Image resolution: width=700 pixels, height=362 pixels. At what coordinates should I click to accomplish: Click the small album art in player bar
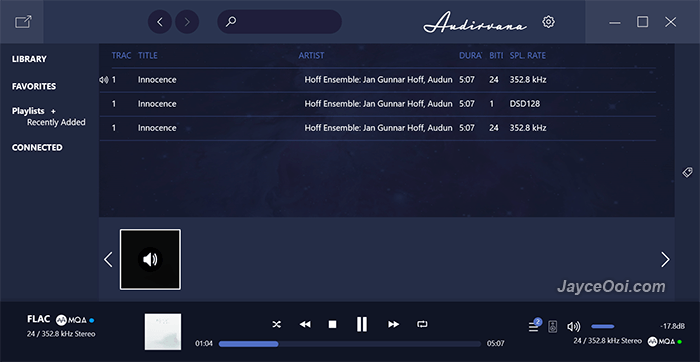tap(163, 331)
